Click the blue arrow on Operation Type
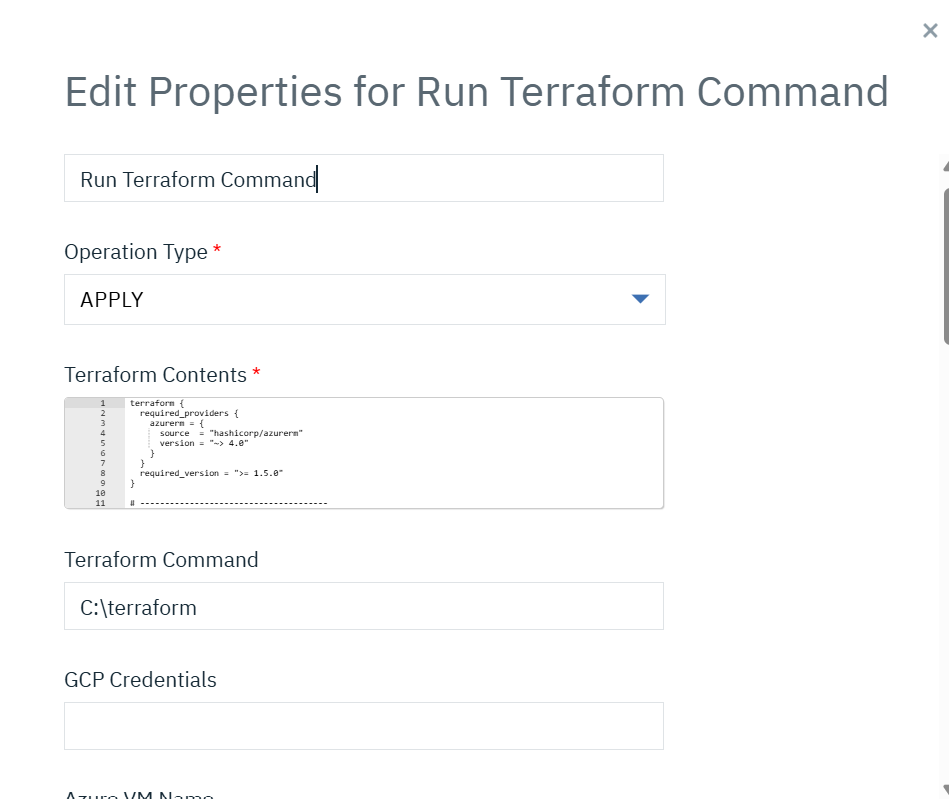The height and width of the screenshot is (799, 949). [641, 300]
